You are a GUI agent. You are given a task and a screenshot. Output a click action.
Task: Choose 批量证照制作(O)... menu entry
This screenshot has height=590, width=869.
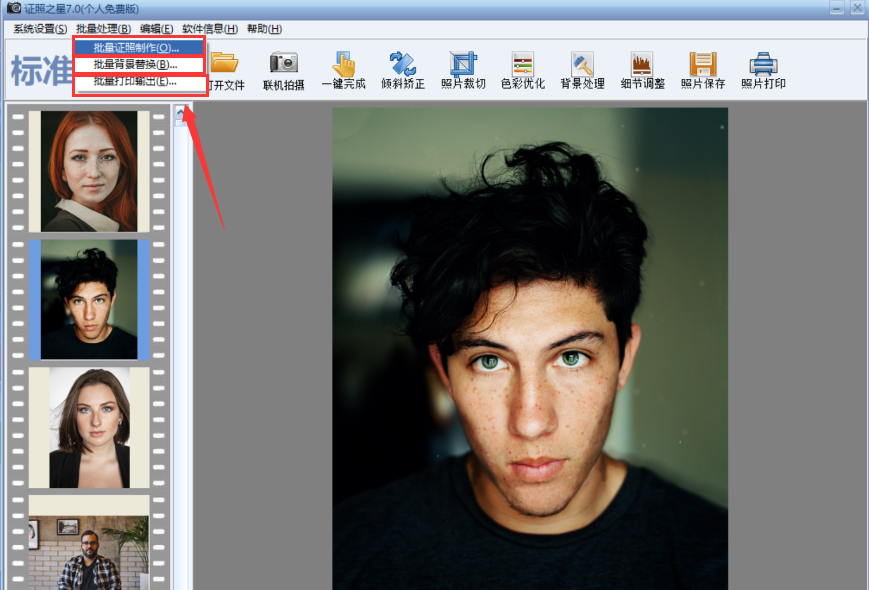click(139, 48)
